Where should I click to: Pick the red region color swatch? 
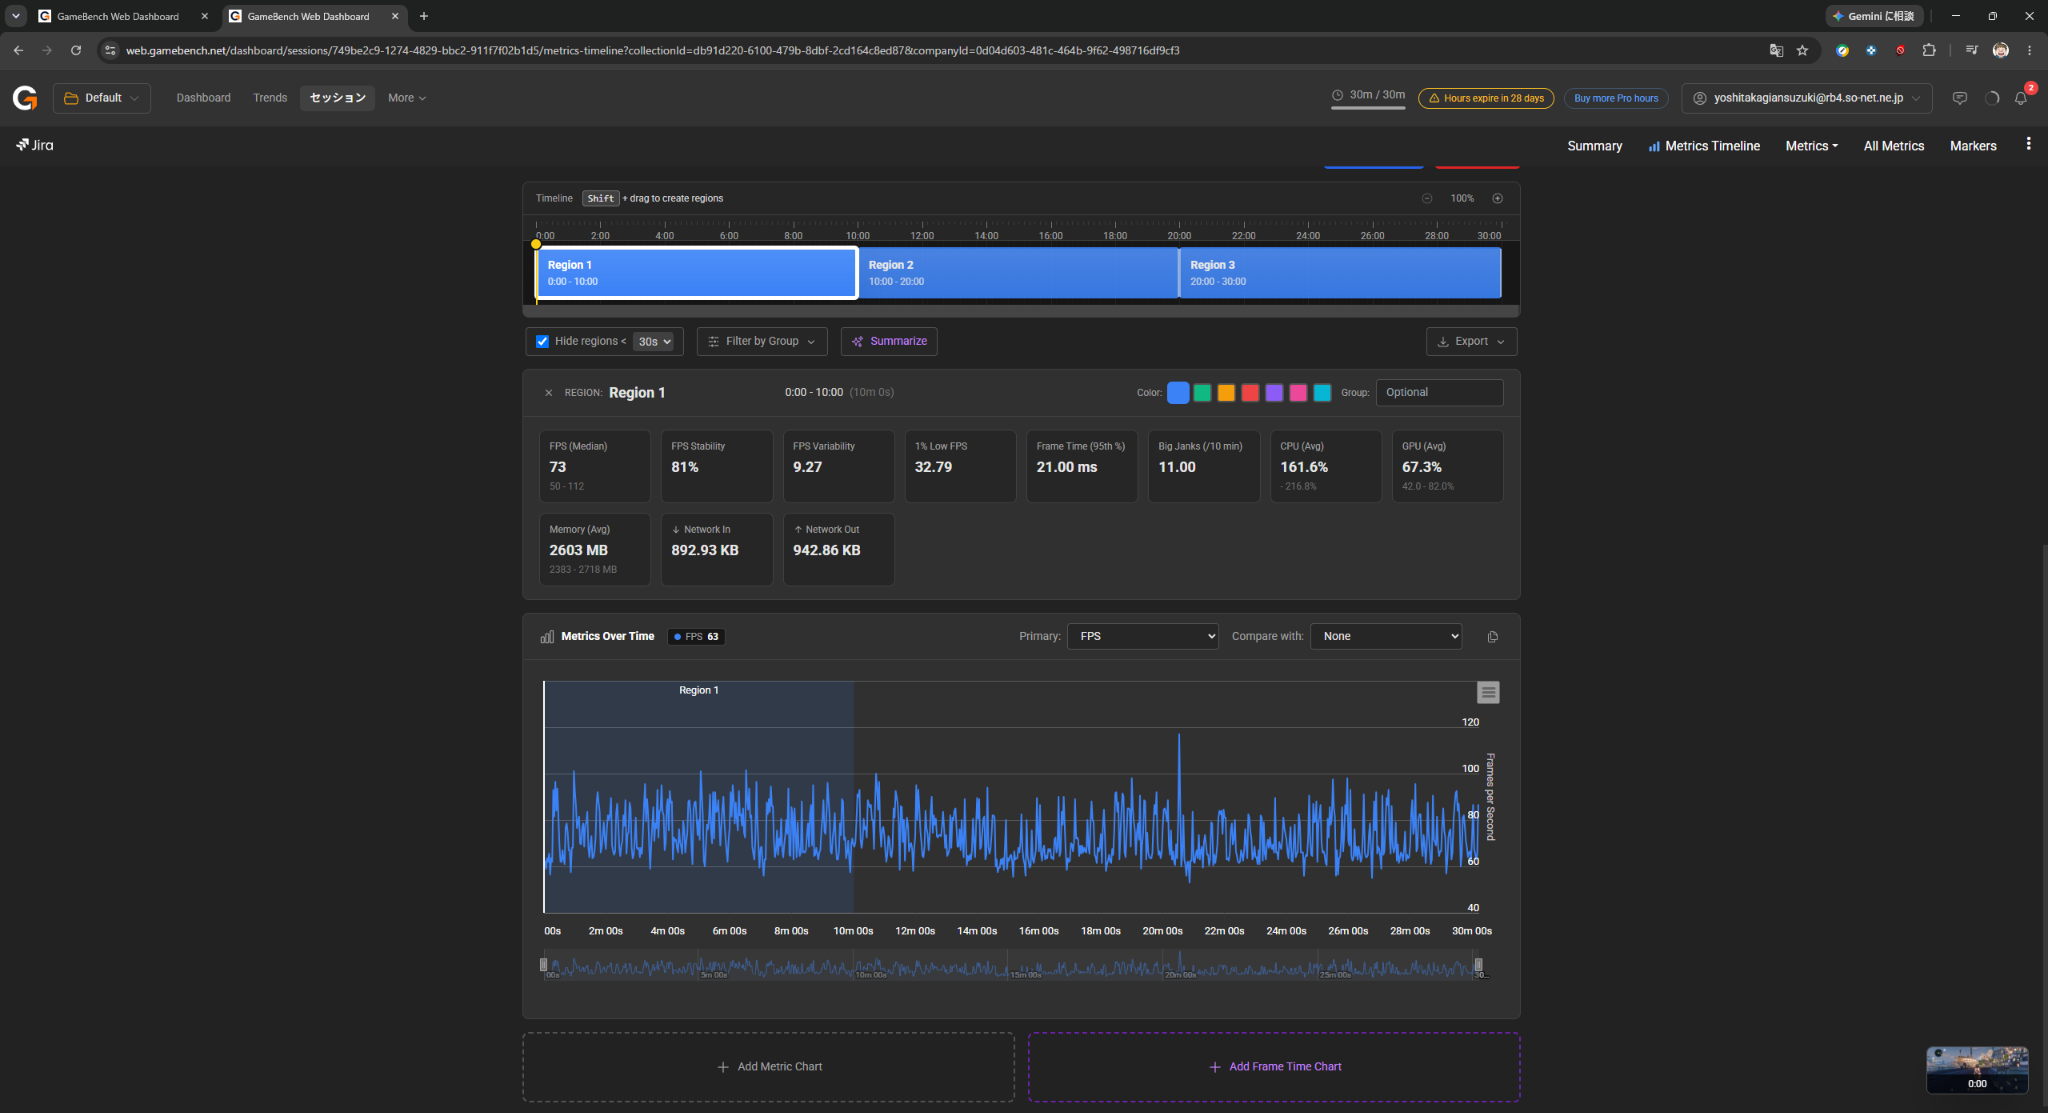(x=1250, y=393)
